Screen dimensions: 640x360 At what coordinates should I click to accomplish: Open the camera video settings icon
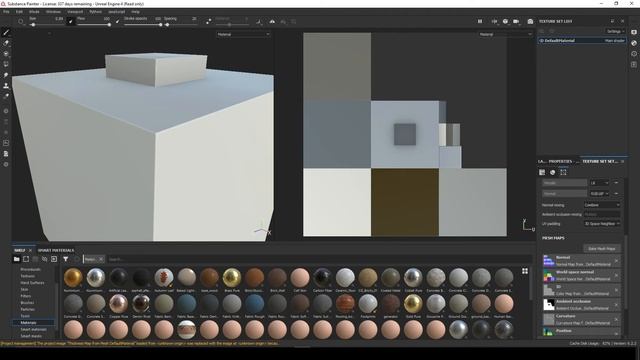[x=516, y=21]
